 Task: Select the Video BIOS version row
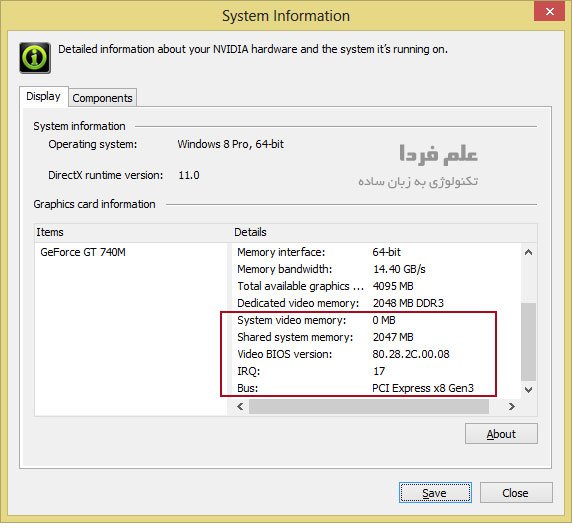pyautogui.click(x=376, y=354)
